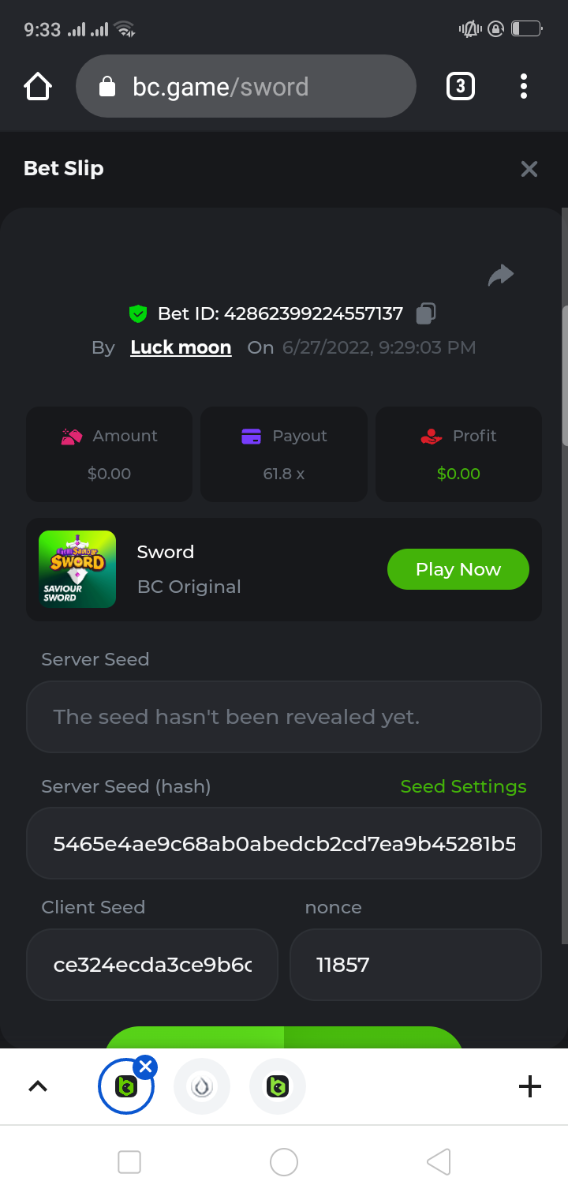Close the active BC.Game tab in group

point(145,1067)
